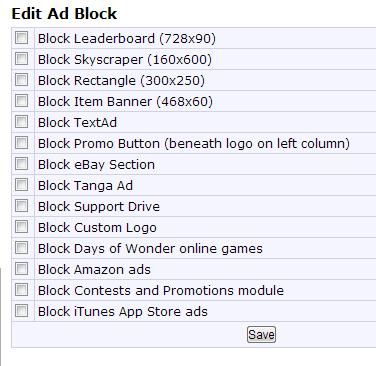This screenshot has height=366, width=376.
Task: Select Block Item Banner (468x60) checkbox
Action: pos(21,100)
